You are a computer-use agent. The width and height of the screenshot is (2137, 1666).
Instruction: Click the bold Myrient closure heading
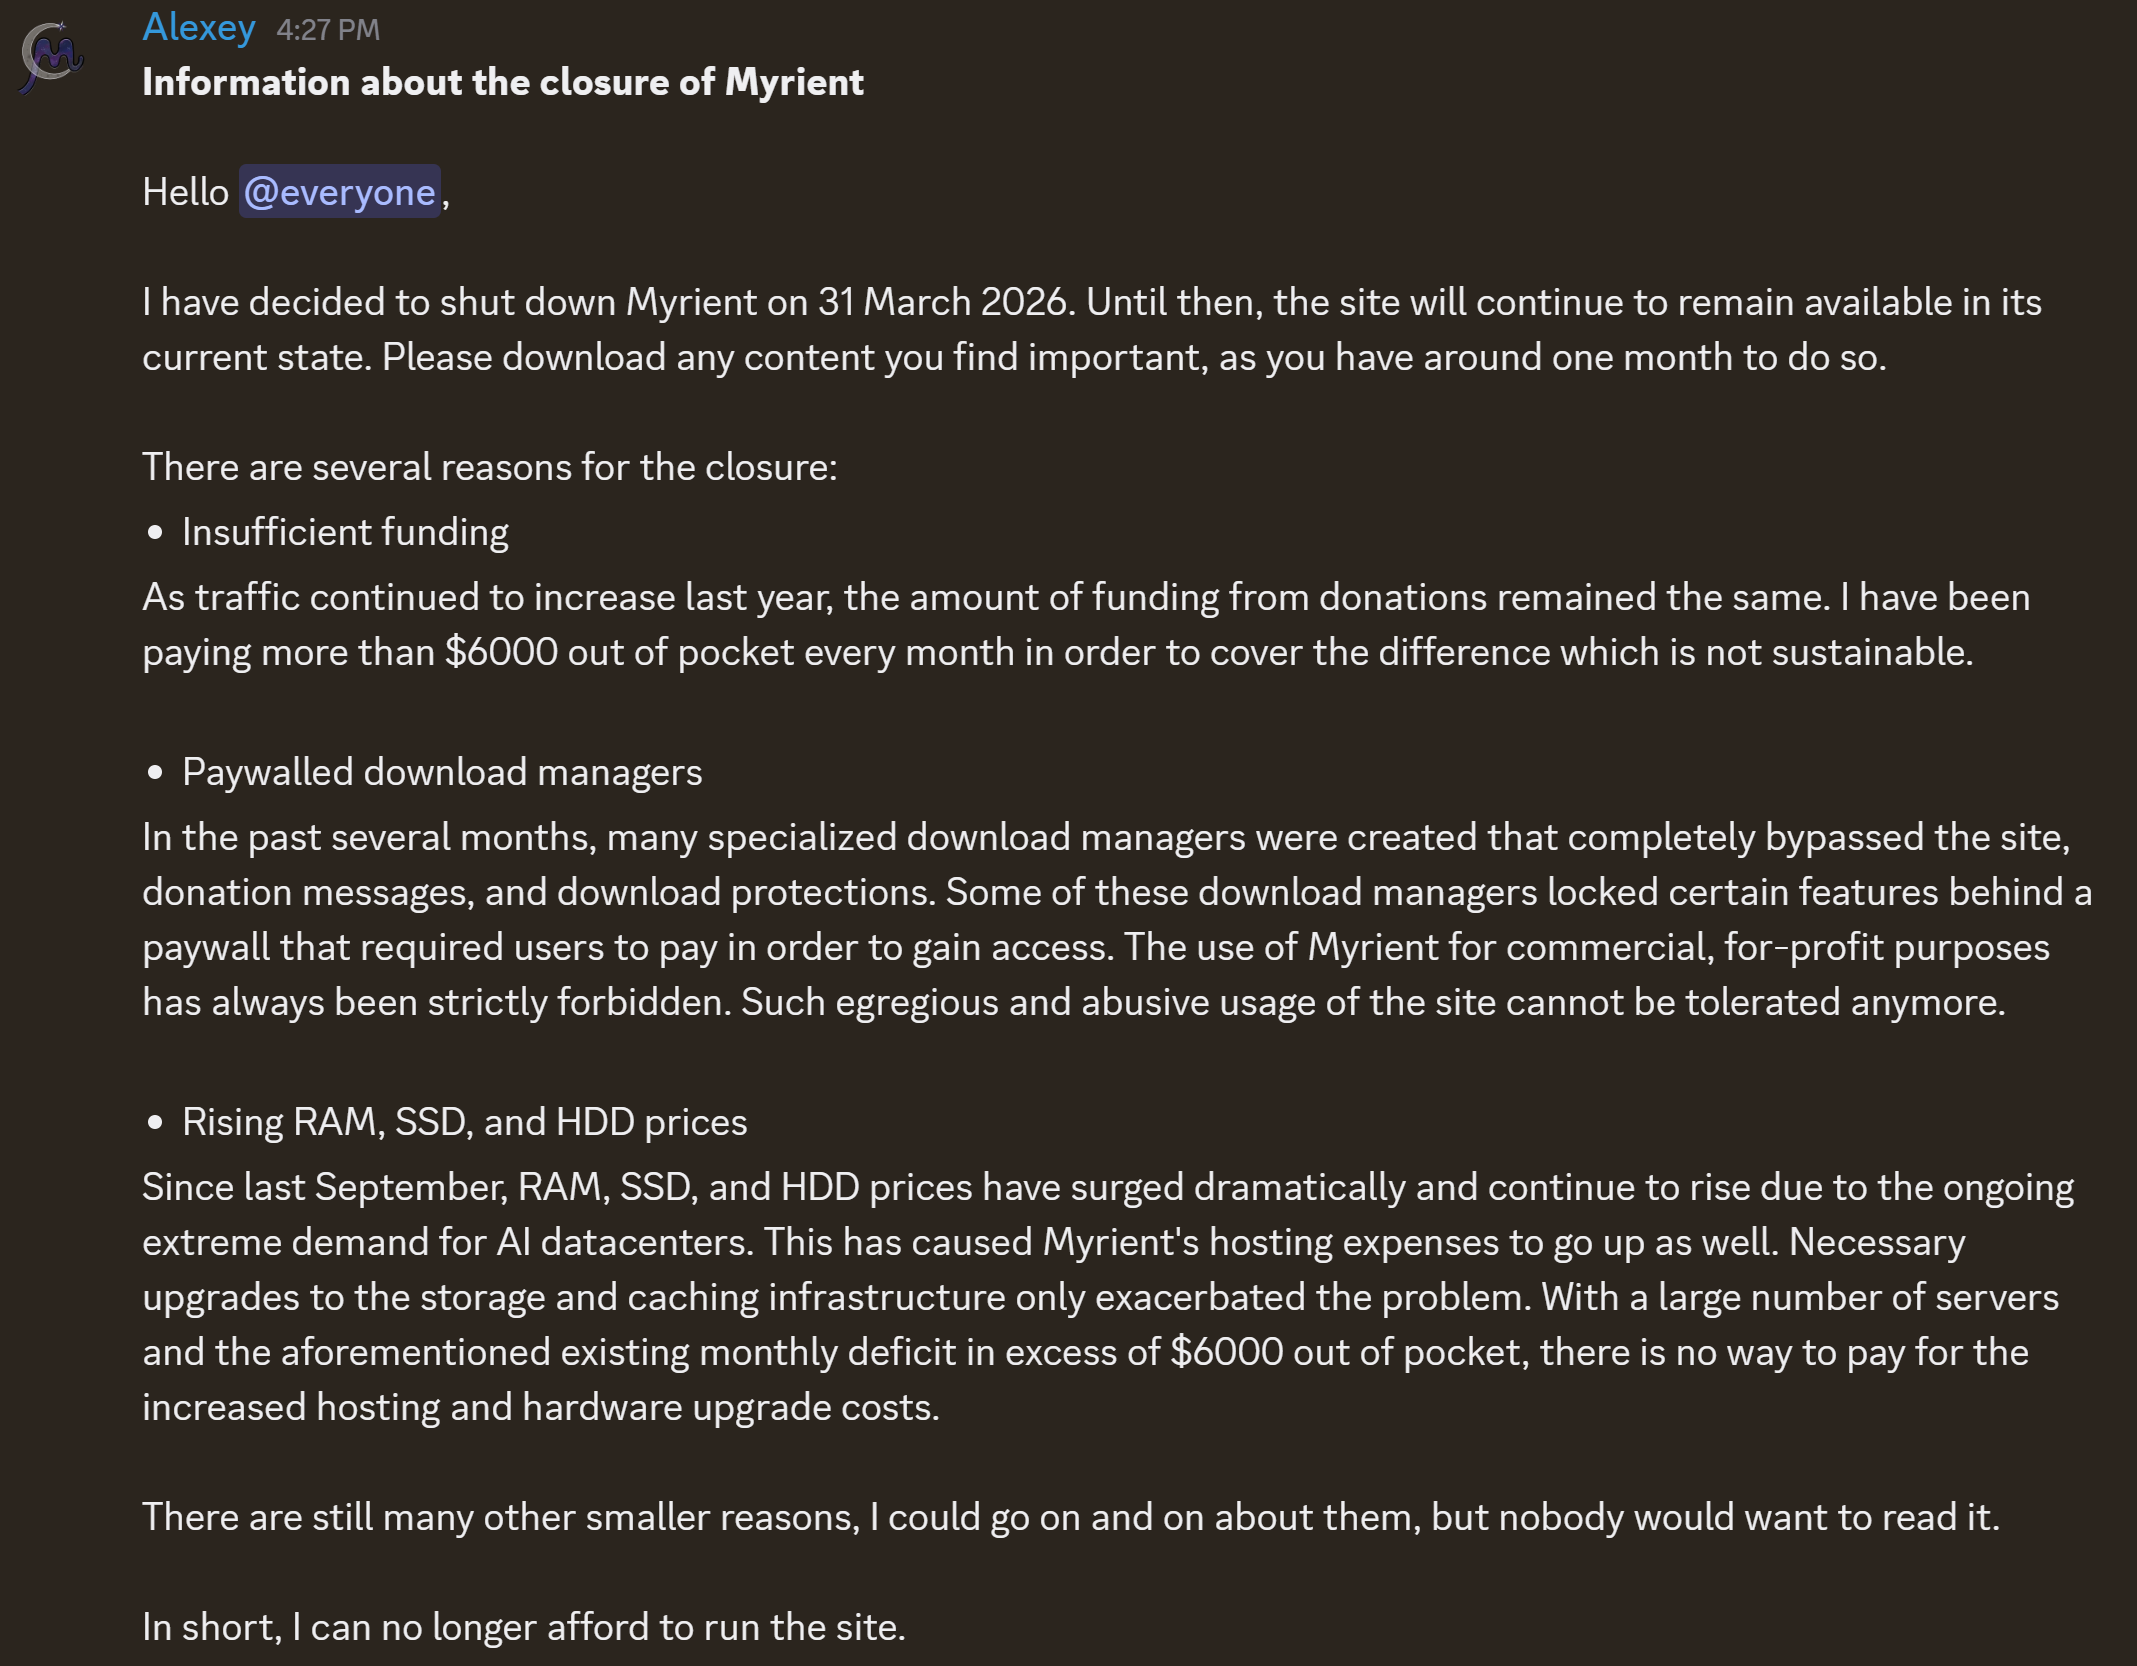pos(502,82)
